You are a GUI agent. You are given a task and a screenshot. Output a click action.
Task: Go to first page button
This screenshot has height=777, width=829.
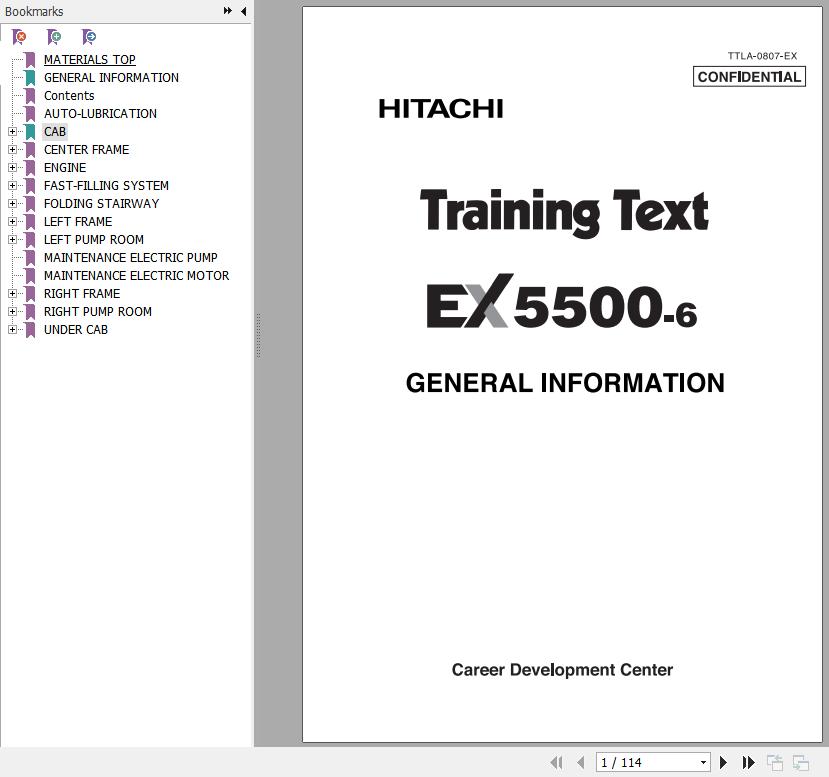[556, 762]
